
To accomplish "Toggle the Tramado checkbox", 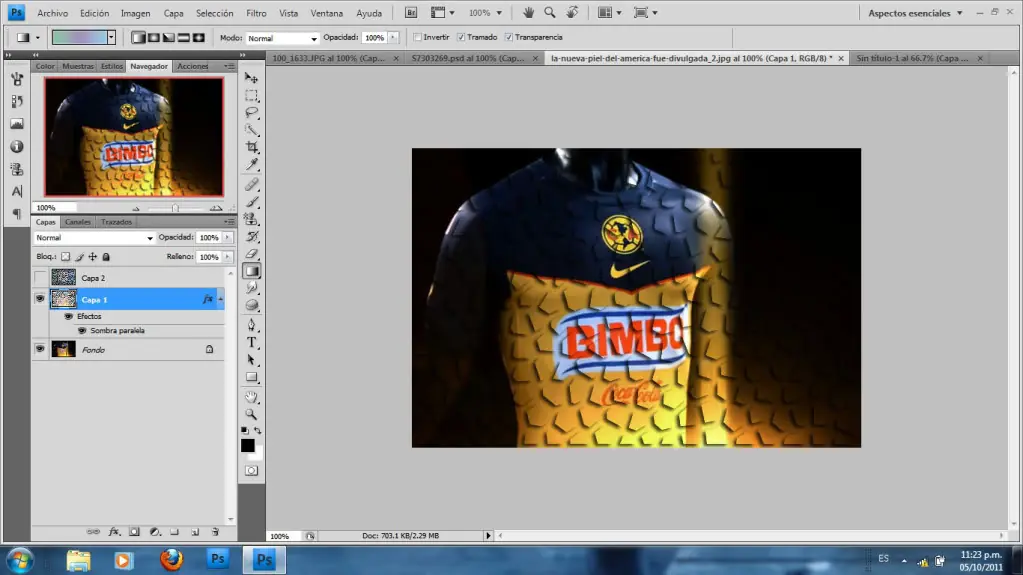I will (461, 37).
